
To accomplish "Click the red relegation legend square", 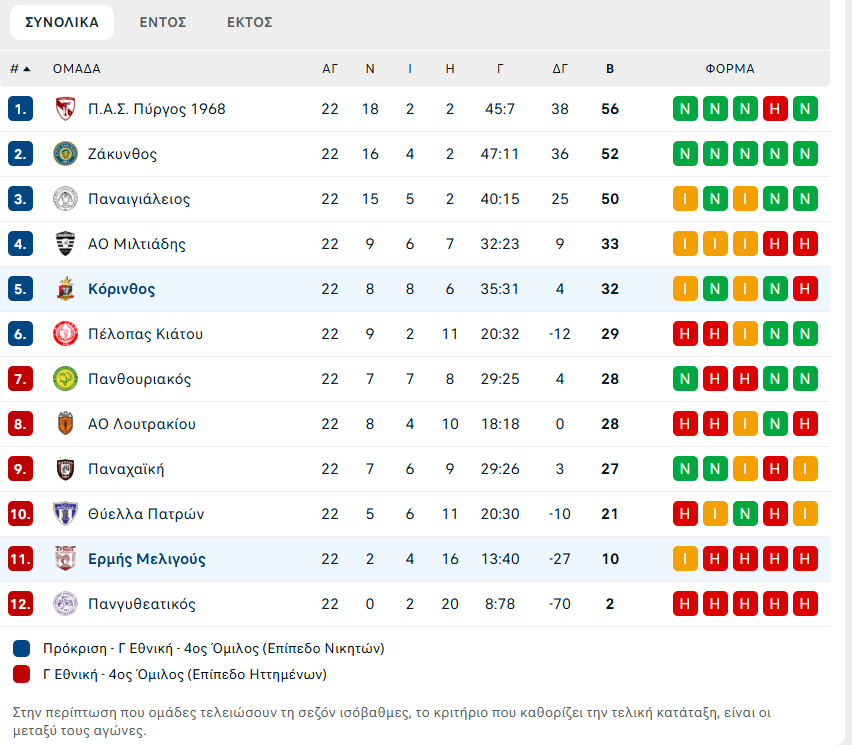I will point(23,674).
